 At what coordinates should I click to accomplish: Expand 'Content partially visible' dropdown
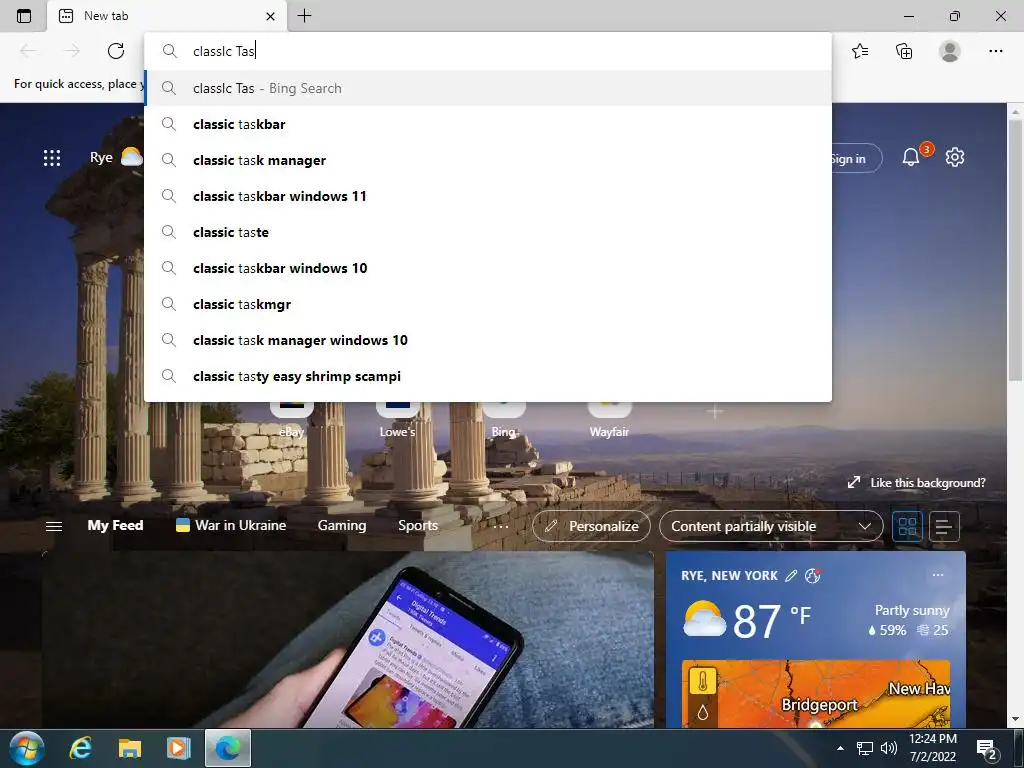point(771,526)
